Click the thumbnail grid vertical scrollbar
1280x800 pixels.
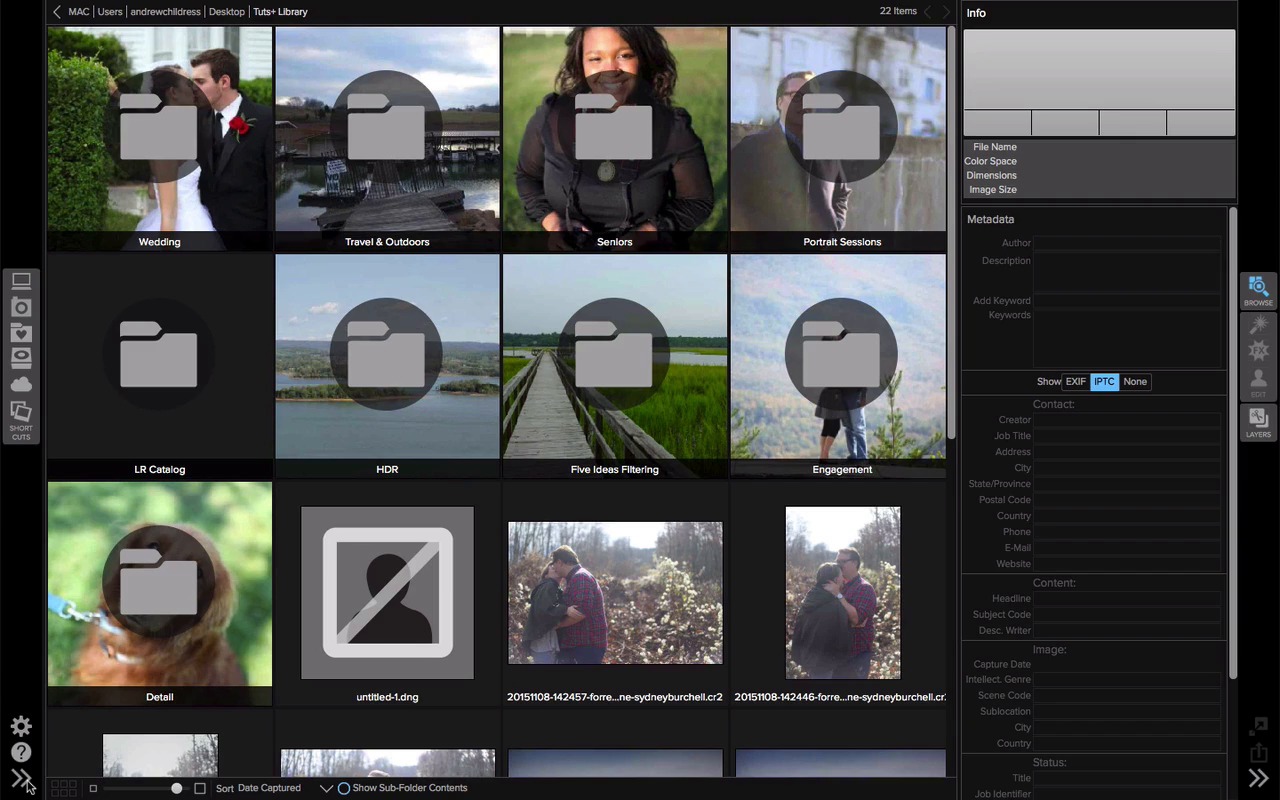[x=951, y=232]
